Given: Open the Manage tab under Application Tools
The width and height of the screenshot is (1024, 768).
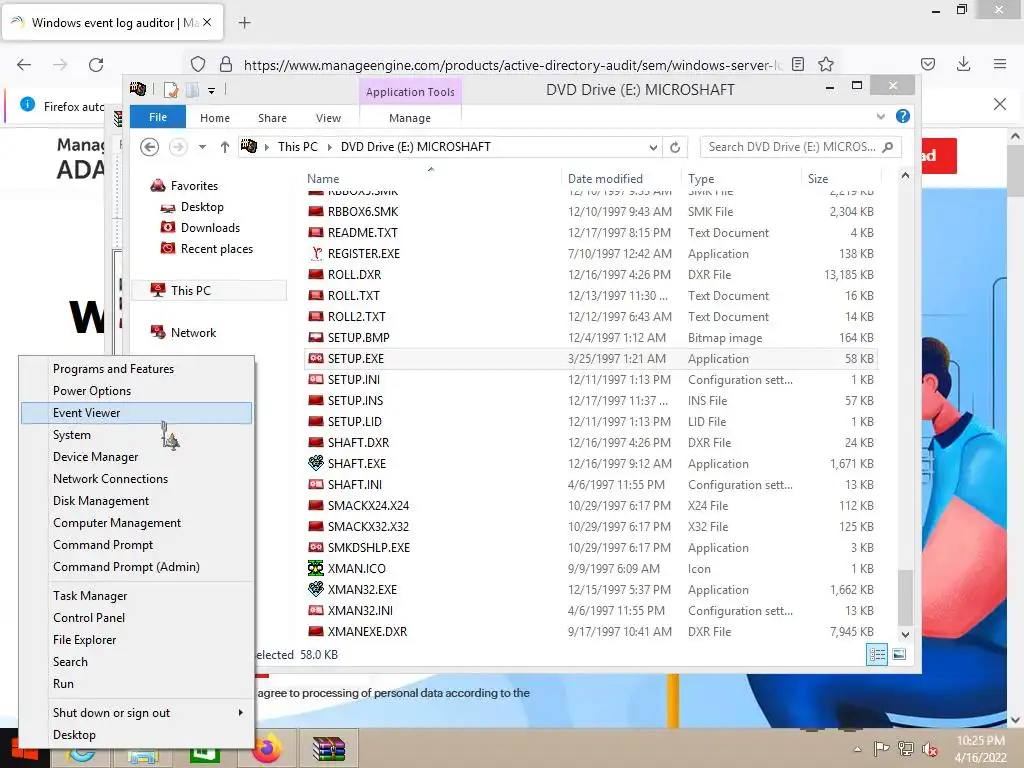Looking at the screenshot, I should 410,118.
